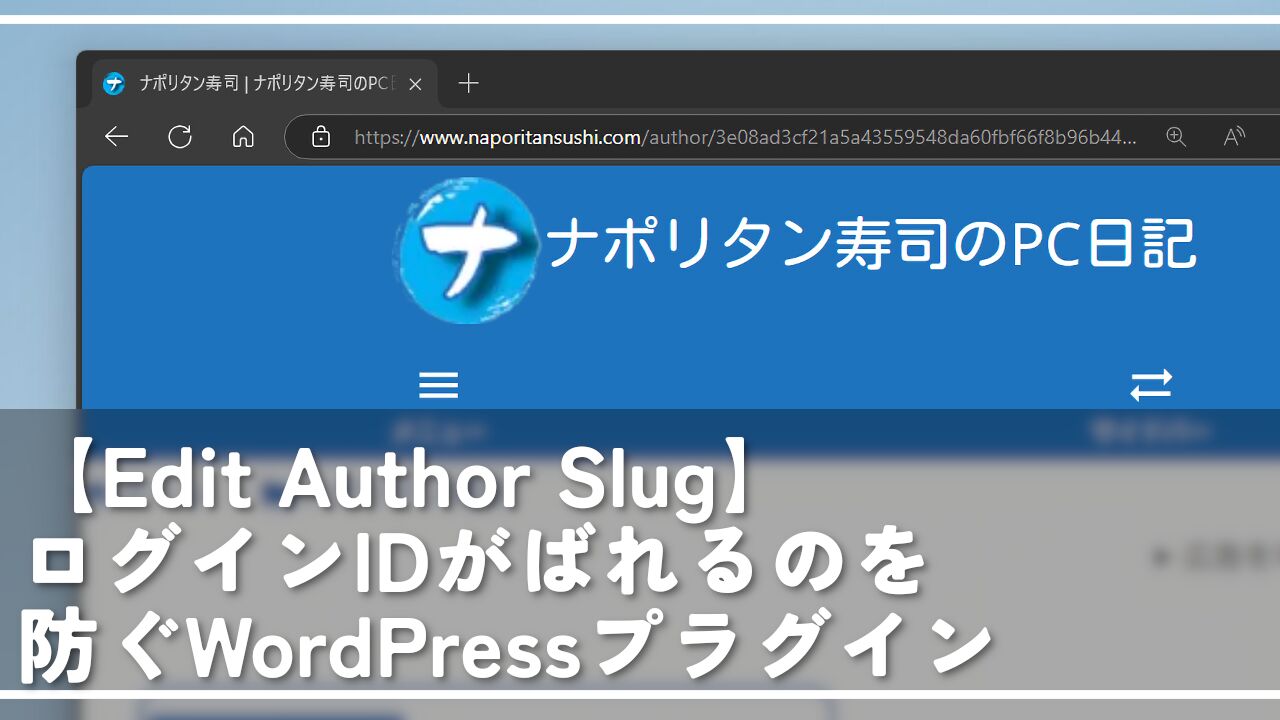Screen dimensions: 1280x720
Task: Select the ナポリタン寿司 browser tab
Action: click(x=265, y=84)
